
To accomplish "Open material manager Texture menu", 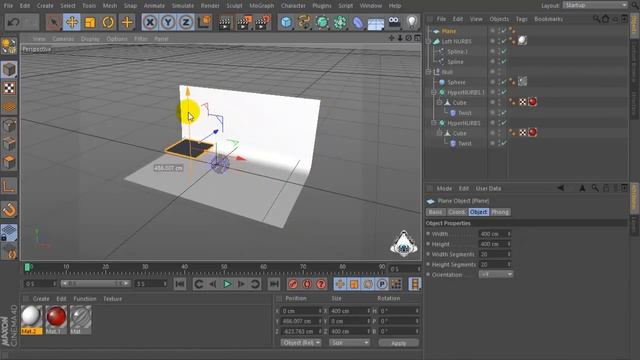I will (x=112, y=299).
